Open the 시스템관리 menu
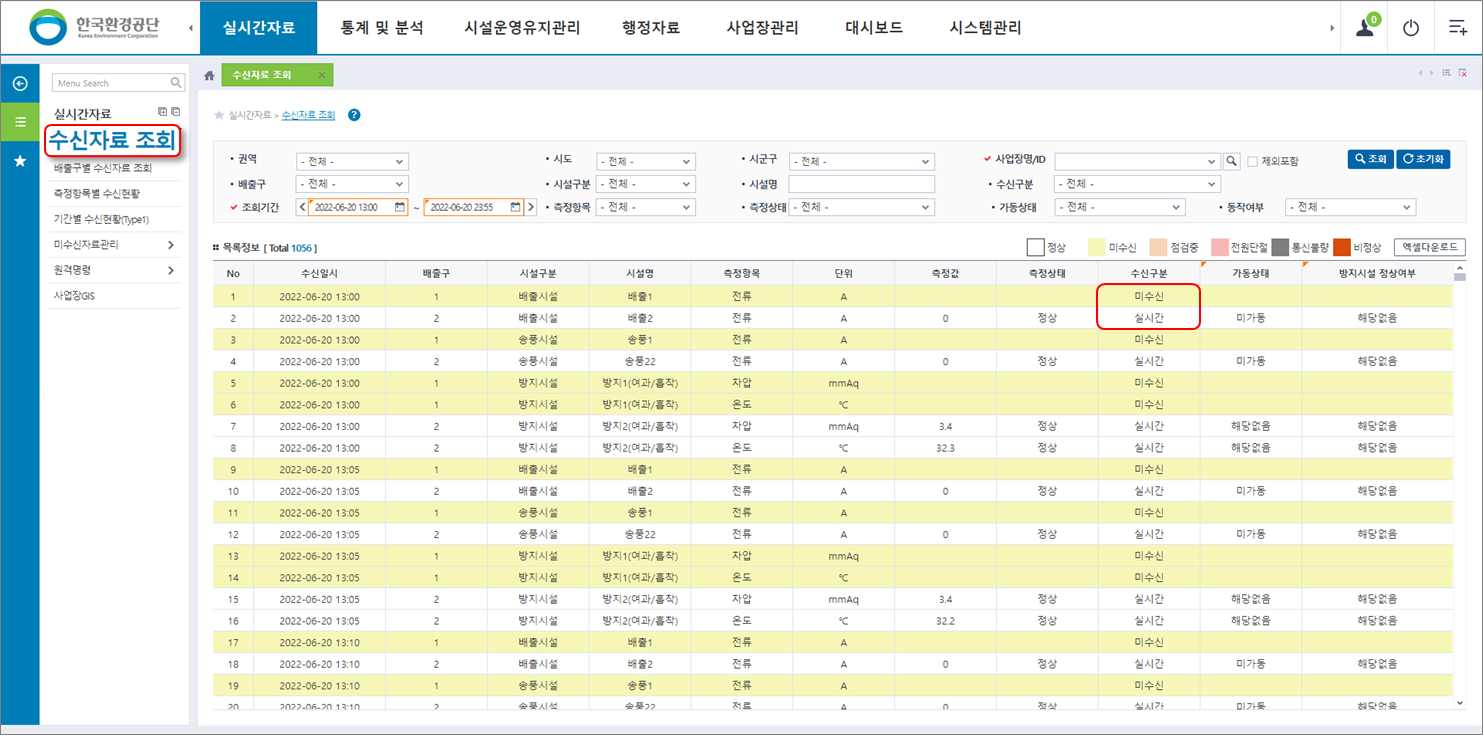 click(x=985, y=28)
